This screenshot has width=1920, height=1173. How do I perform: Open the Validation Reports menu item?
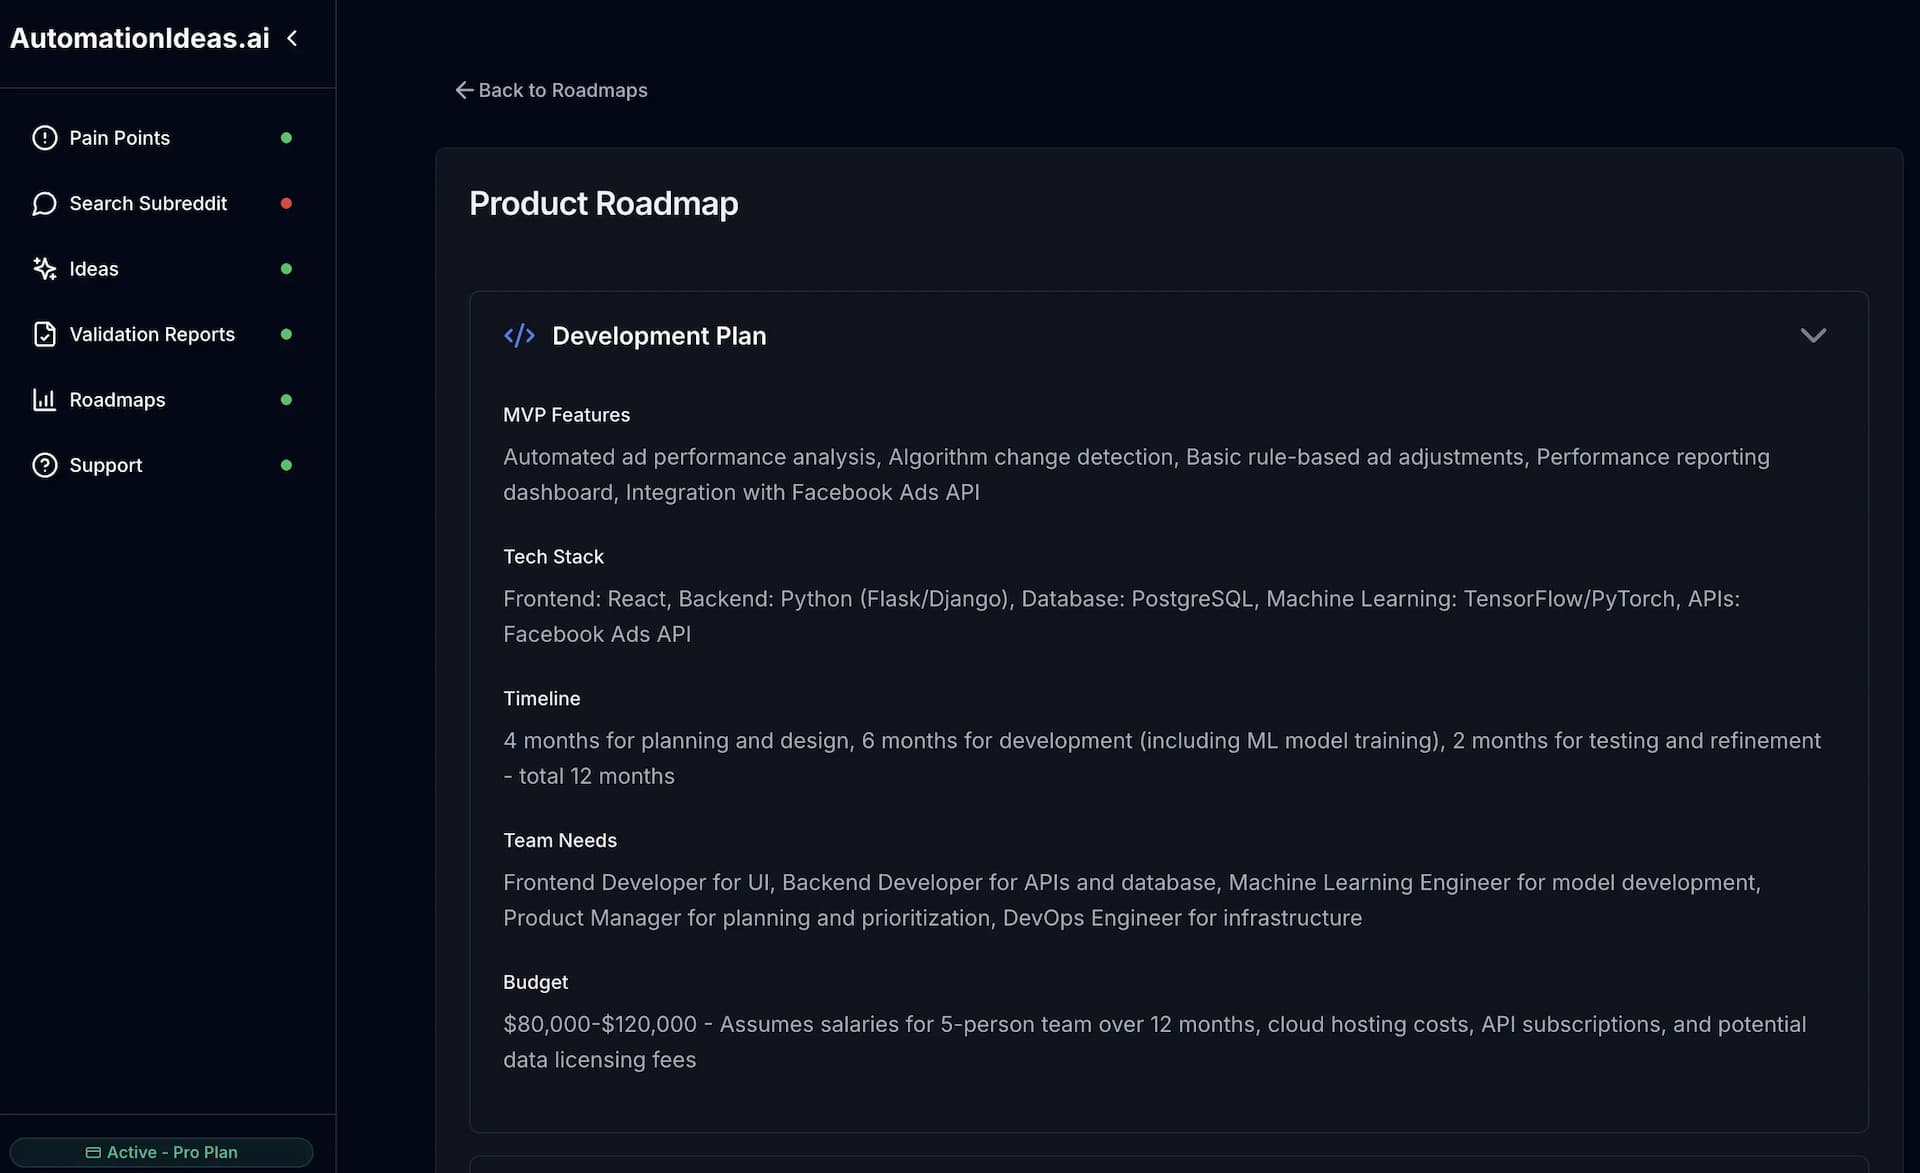[152, 334]
